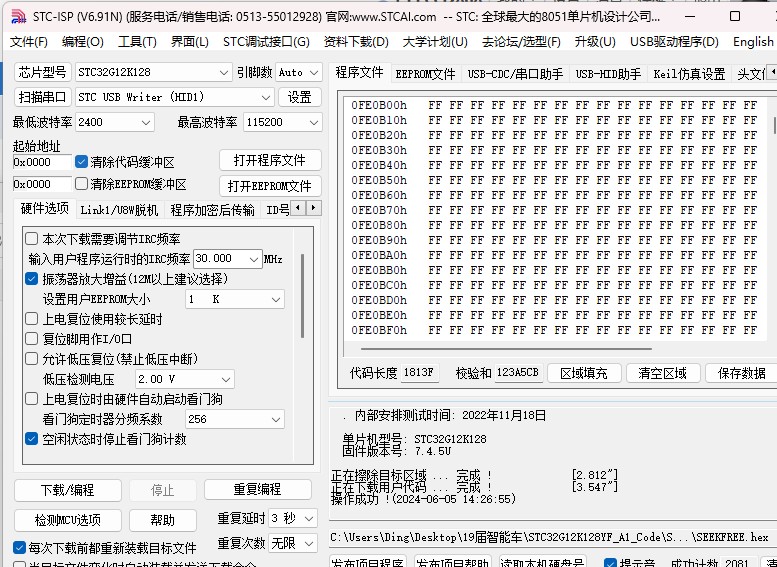The image size is (777, 567).
Task: Uncheck 振荡器放大增益 option
Action: (32, 279)
